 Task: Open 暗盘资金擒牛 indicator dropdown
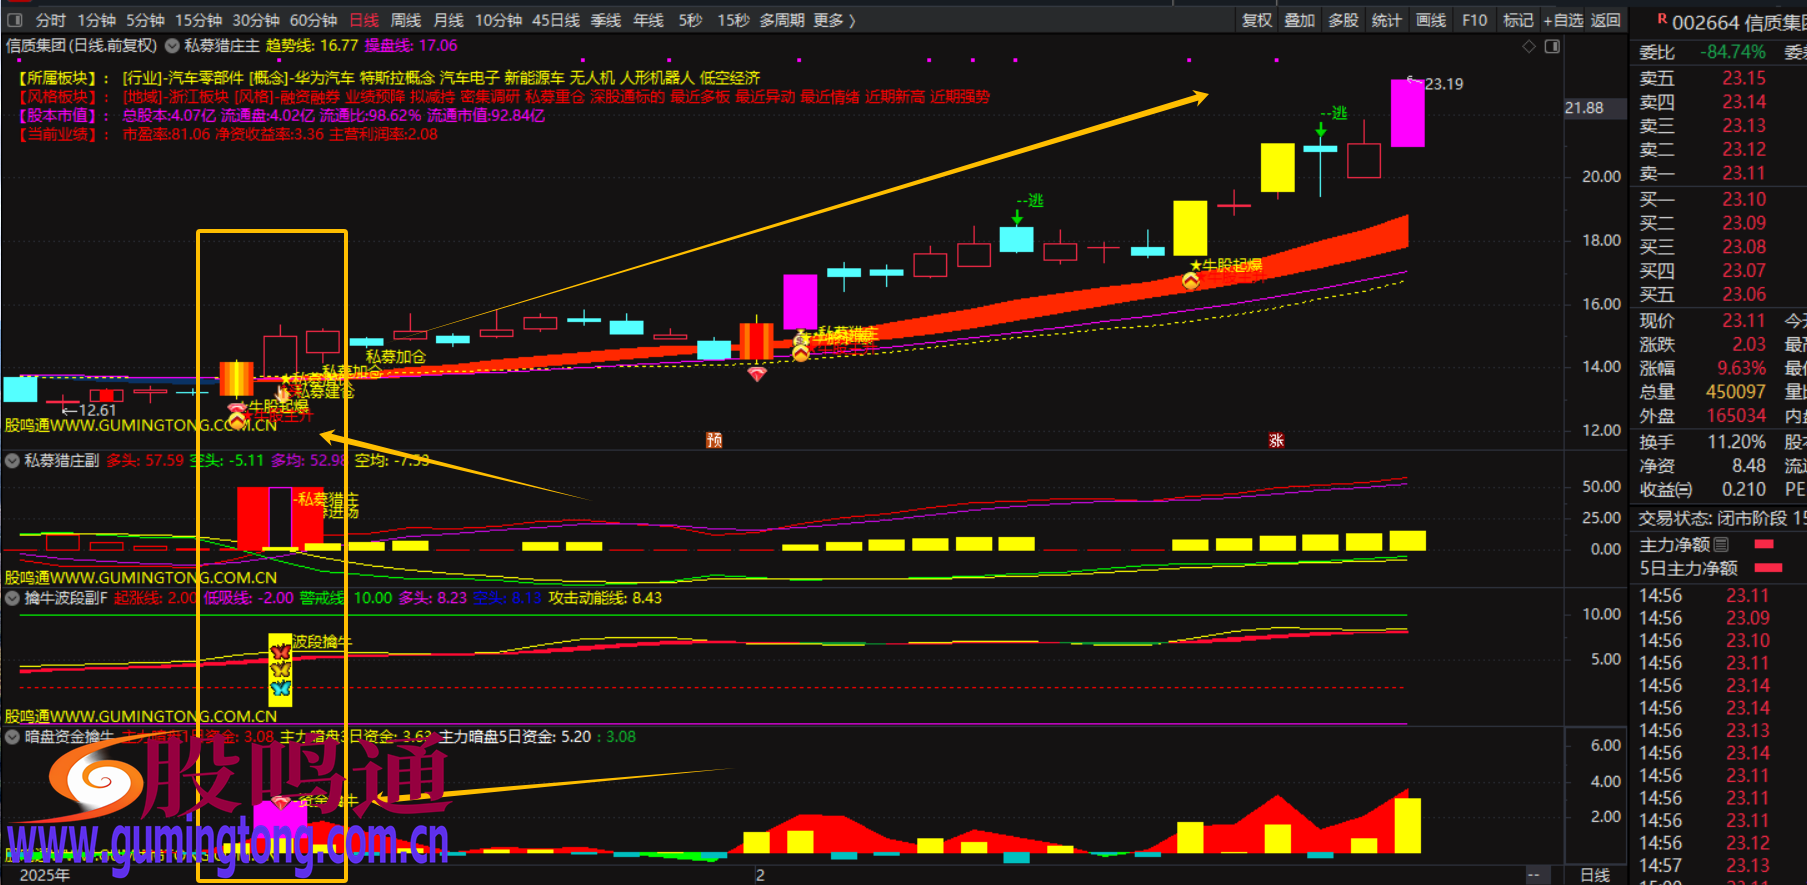[x=13, y=737]
